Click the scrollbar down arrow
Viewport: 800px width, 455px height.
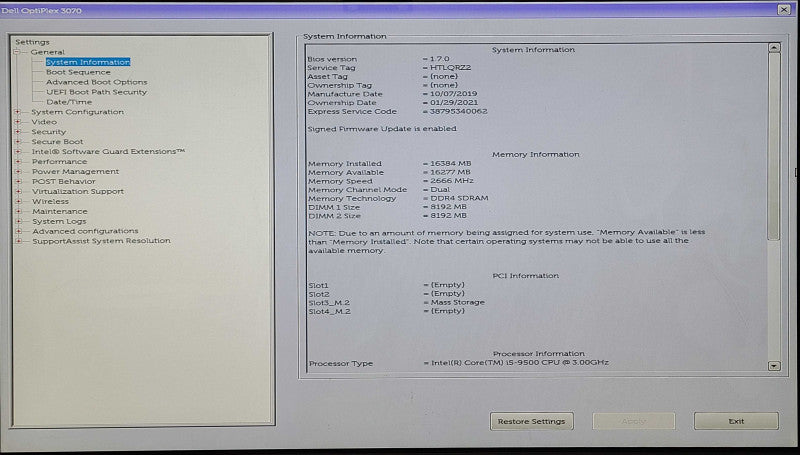click(x=774, y=366)
